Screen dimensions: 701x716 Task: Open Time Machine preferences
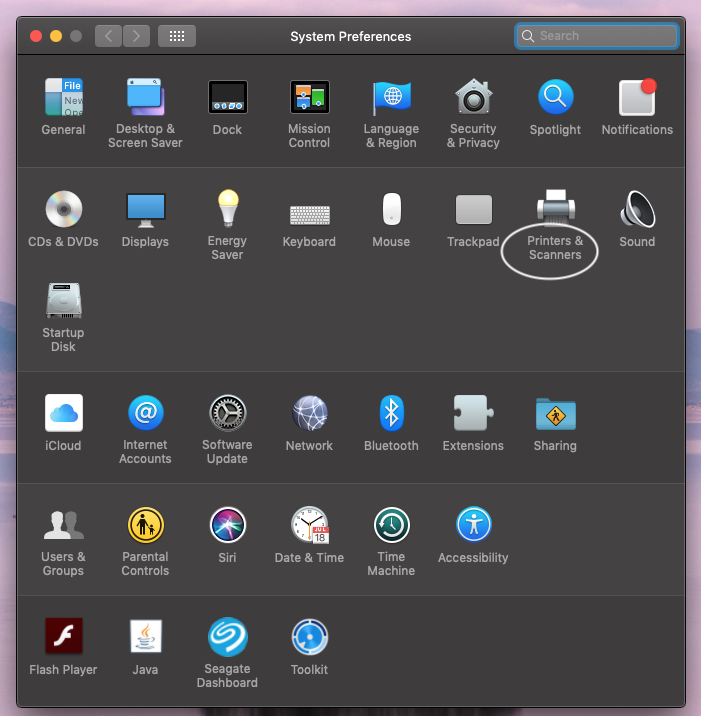[x=391, y=525]
